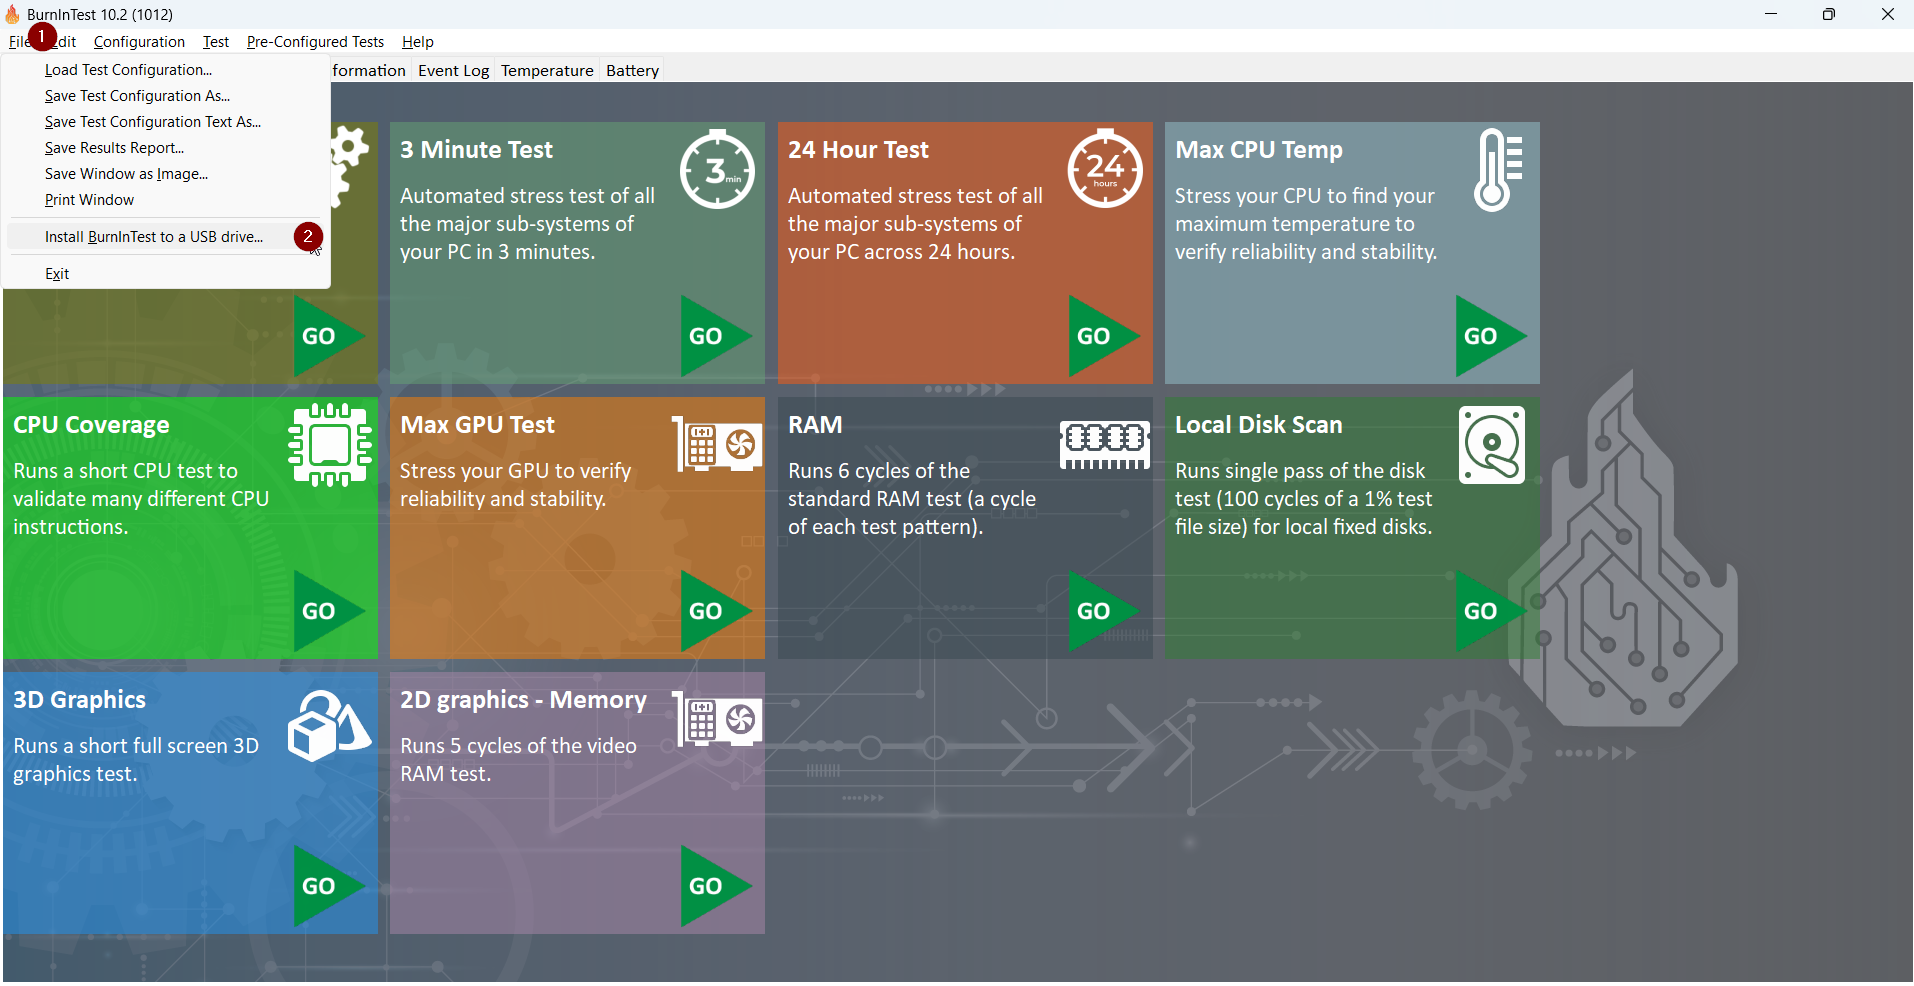Open the Configuration menu

[139, 42]
